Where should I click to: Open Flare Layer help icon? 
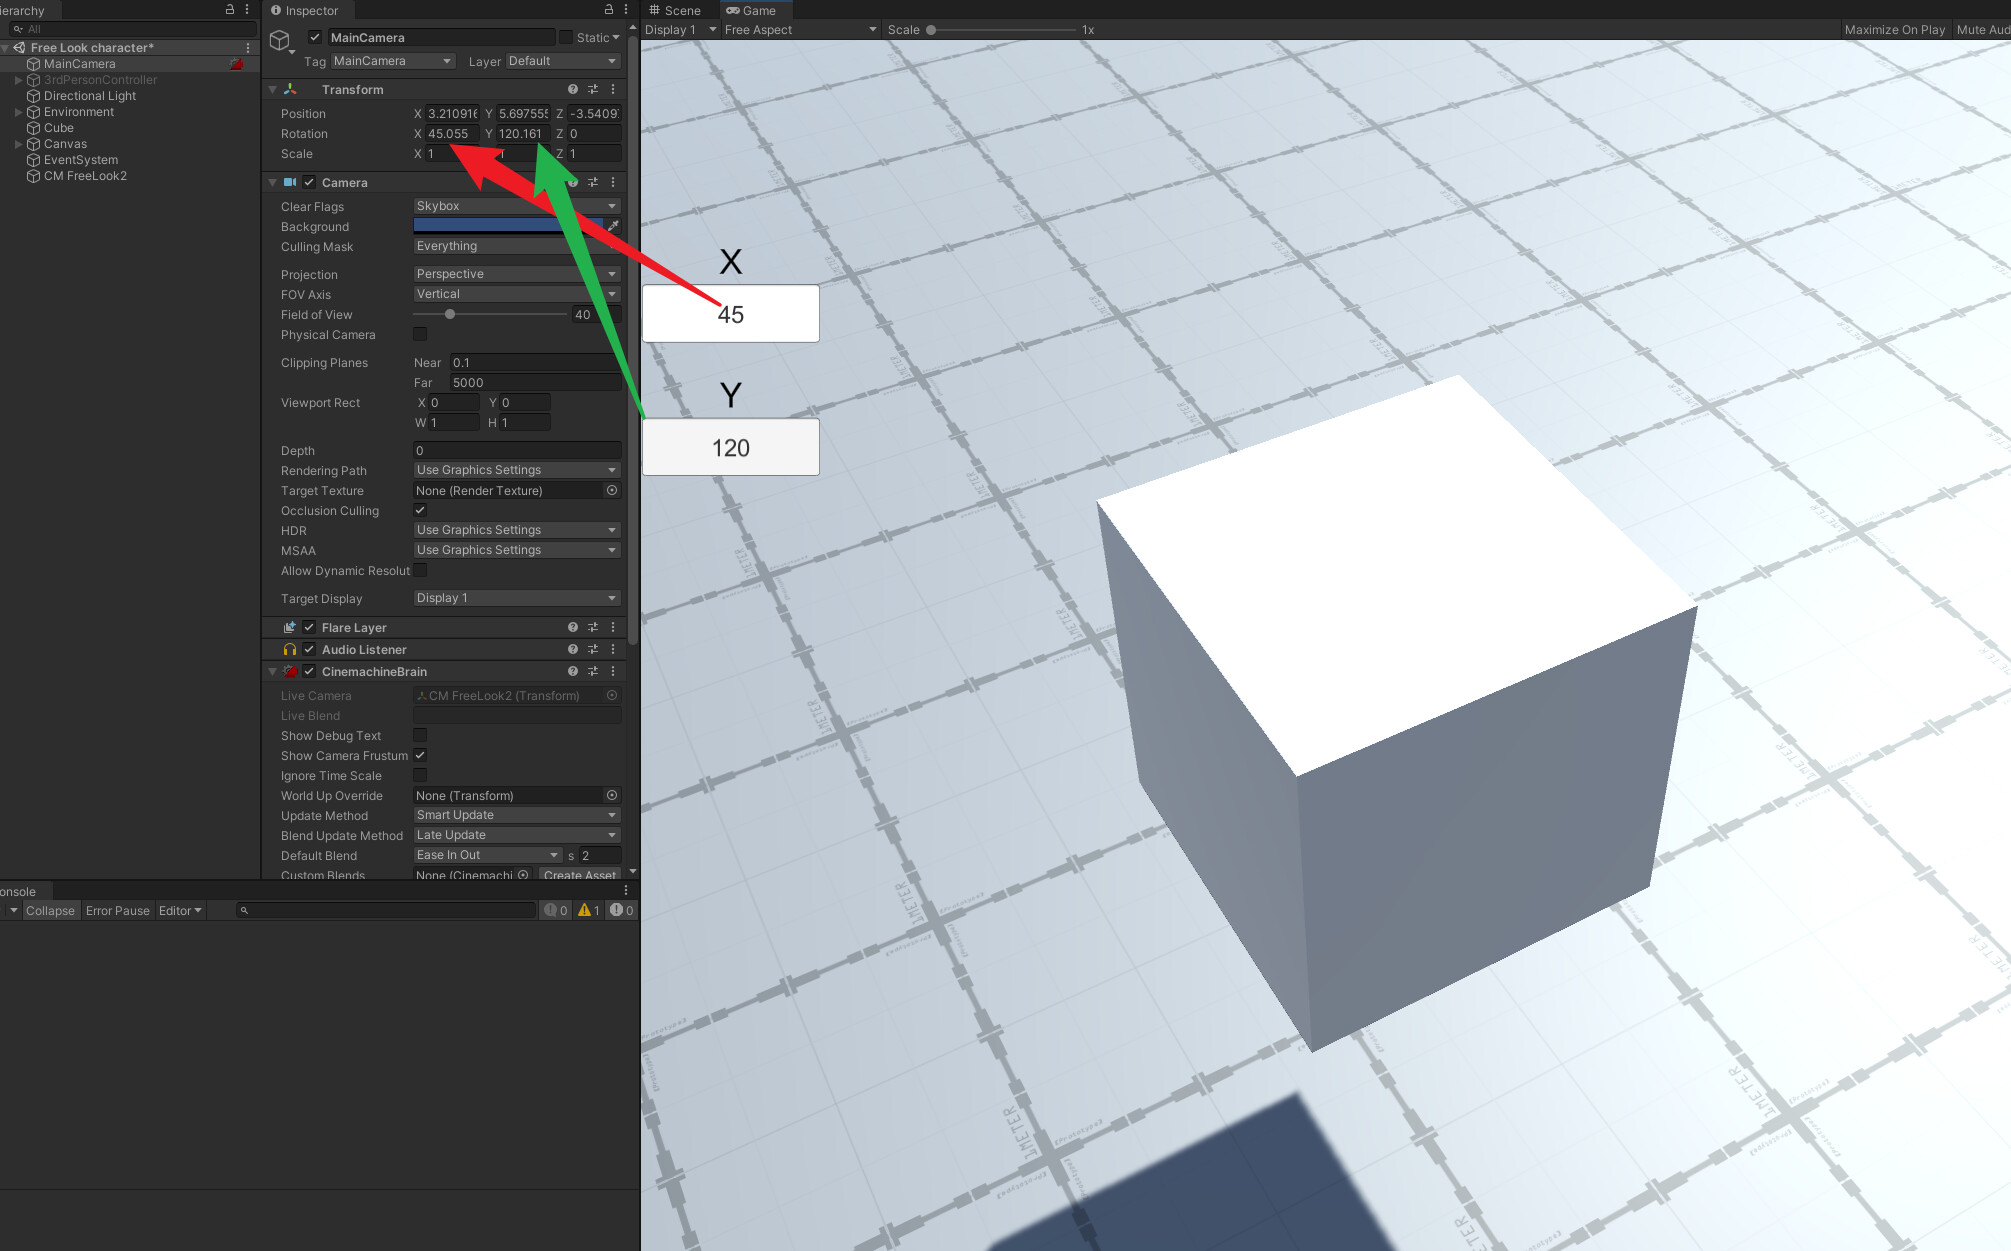tap(573, 627)
